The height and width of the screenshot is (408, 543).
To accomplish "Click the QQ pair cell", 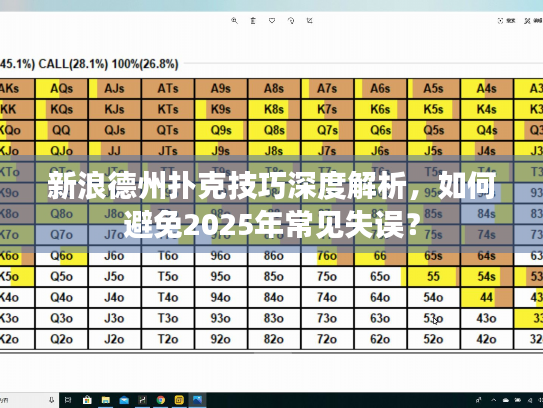I will click(x=62, y=130).
